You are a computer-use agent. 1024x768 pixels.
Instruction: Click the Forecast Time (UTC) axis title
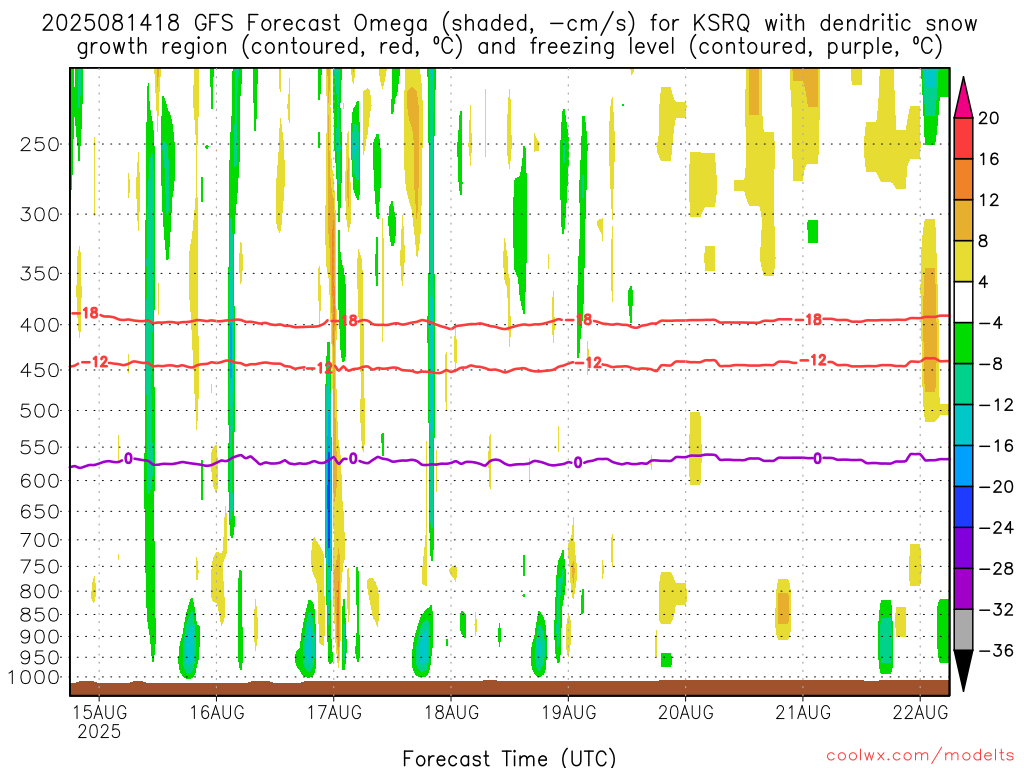click(x=509, y=758)
